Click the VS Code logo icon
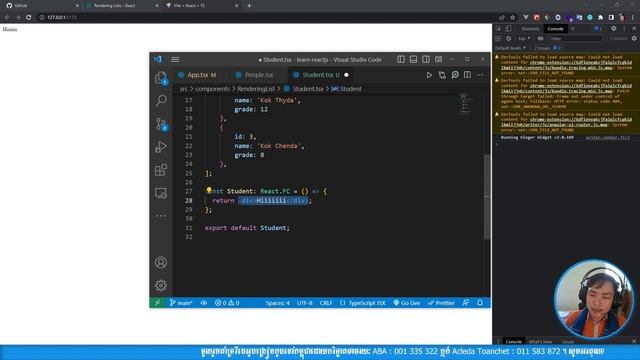Screen dimensions: 640x360 158,59
